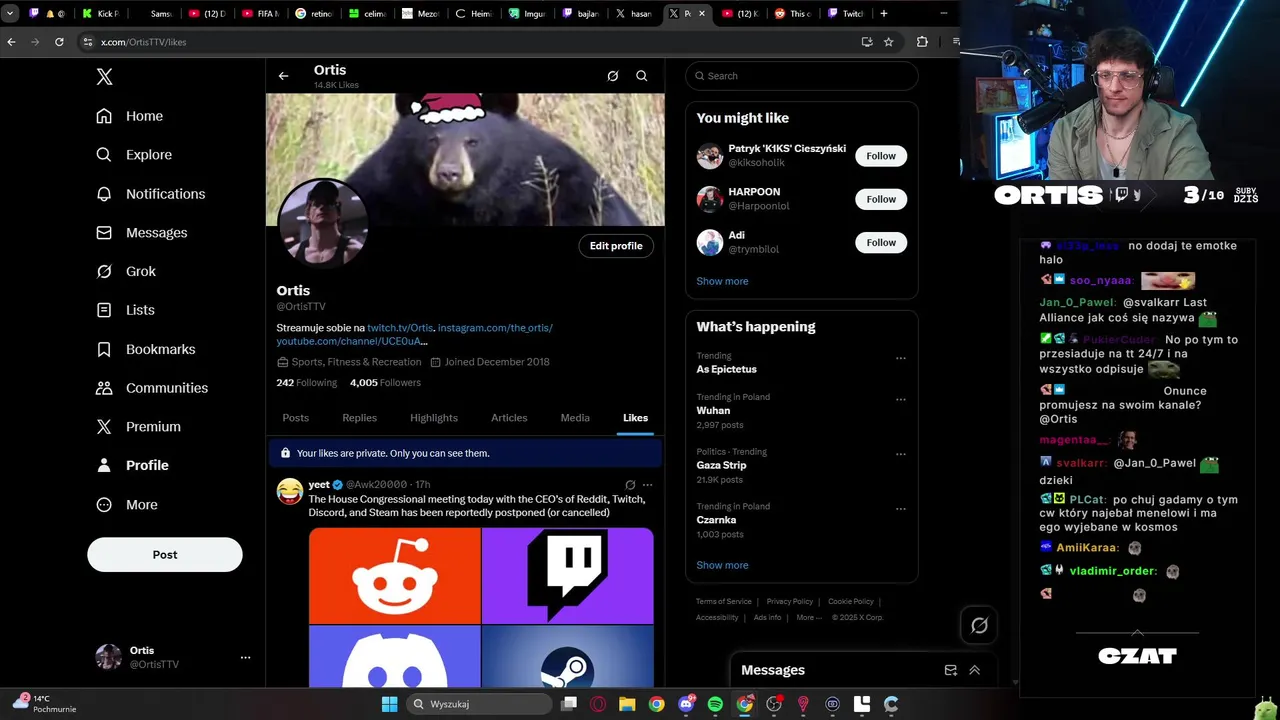Open the bear header banner image

tap(465, 159)
